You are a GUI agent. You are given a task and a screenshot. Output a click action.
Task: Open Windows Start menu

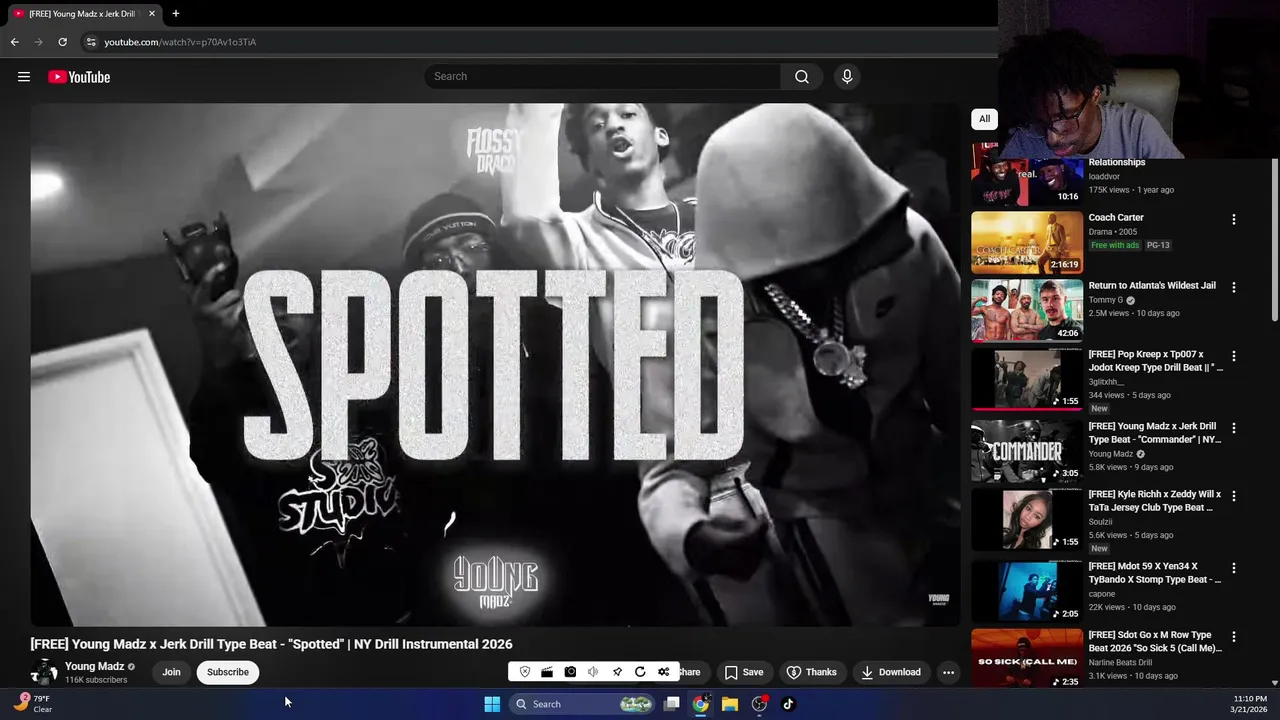coord(492,704)
